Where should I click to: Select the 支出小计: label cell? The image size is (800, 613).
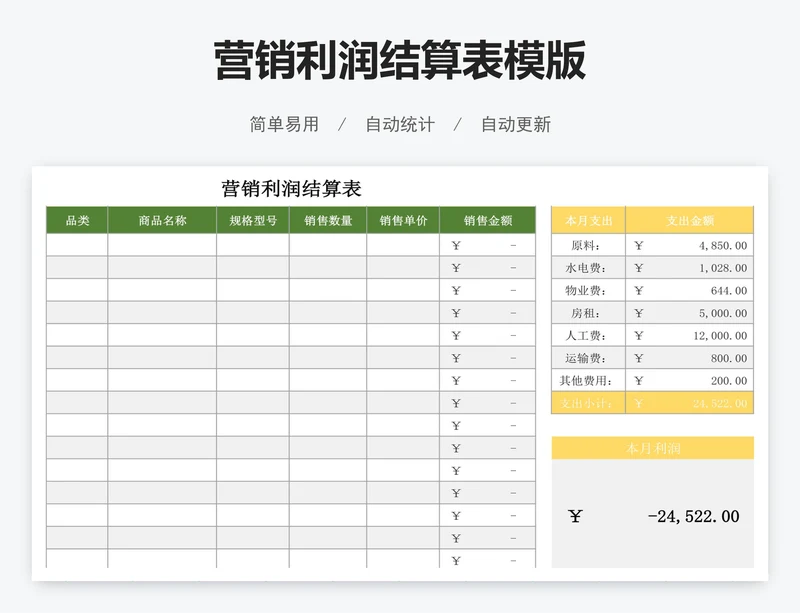tap(588, 403)
